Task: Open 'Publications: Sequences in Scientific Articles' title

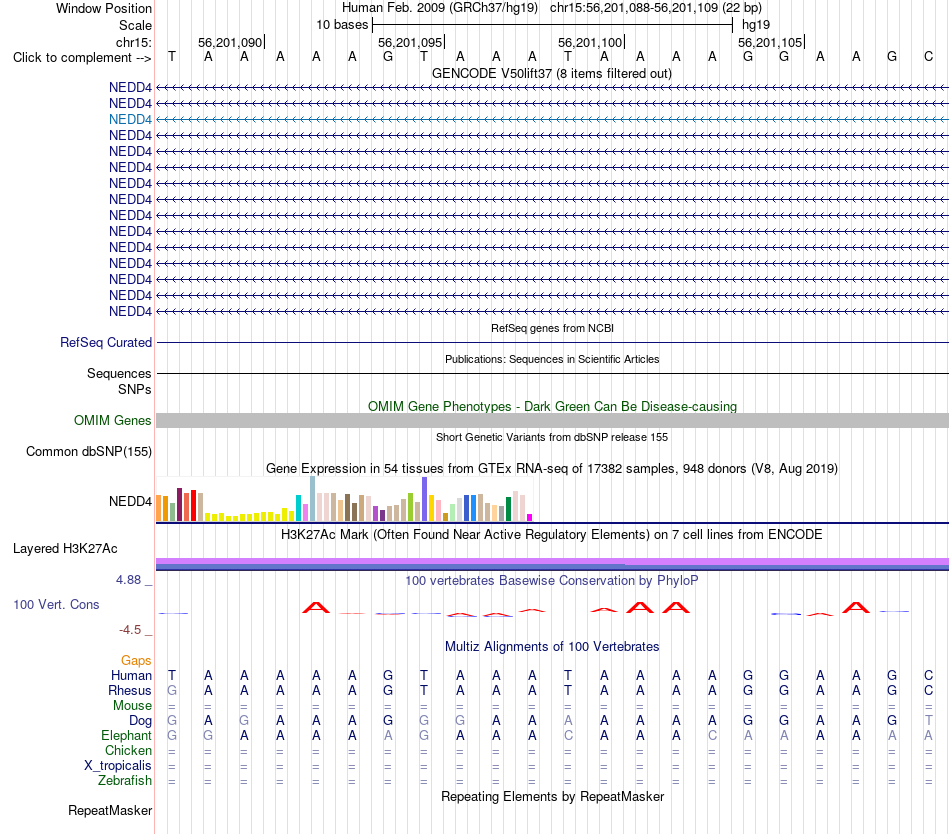Action: 552,359
